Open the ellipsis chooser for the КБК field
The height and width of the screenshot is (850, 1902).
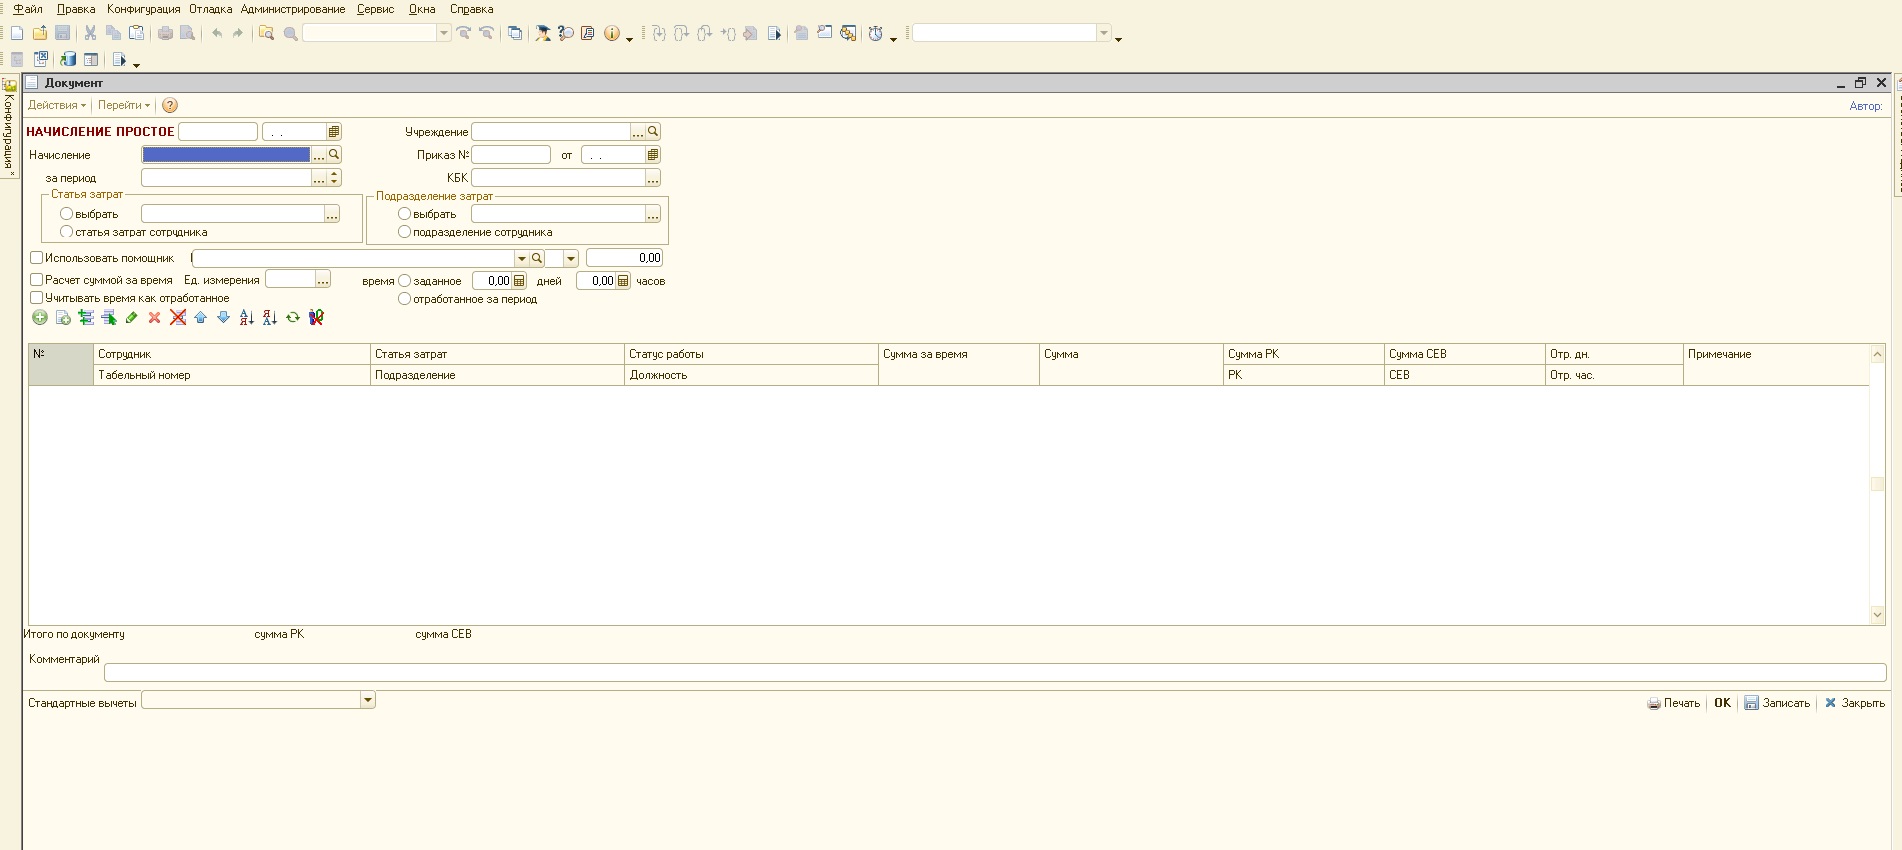[653, 178]
